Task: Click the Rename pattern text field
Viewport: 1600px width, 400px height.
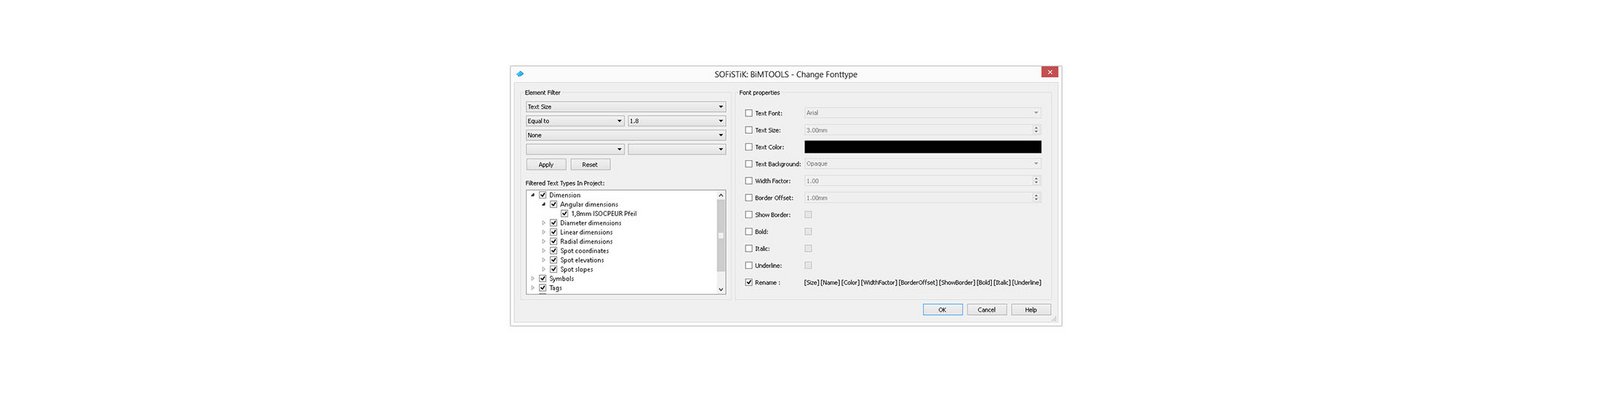Action: click(923, 283)
